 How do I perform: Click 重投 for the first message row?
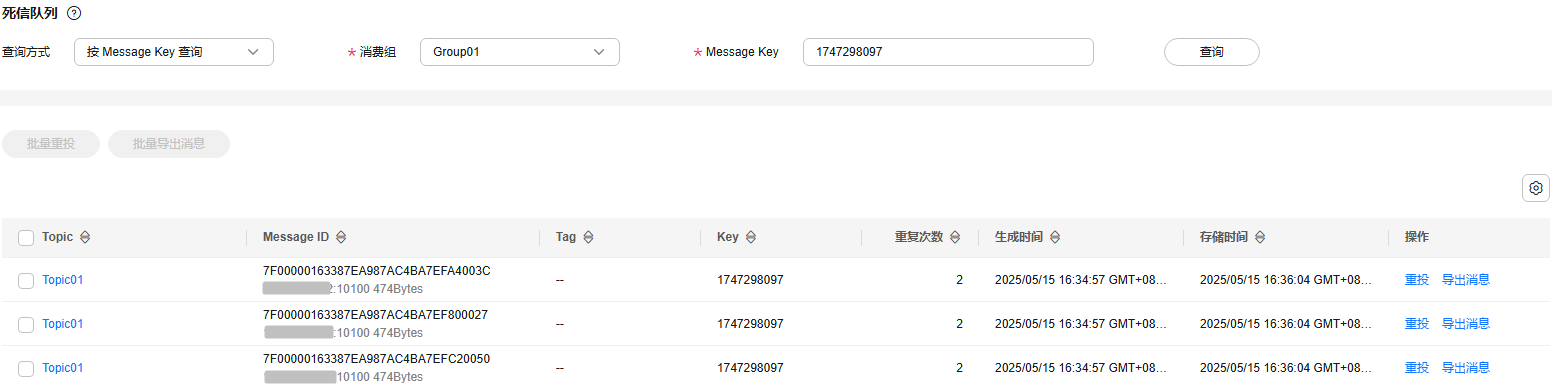tap(1417, 280)
